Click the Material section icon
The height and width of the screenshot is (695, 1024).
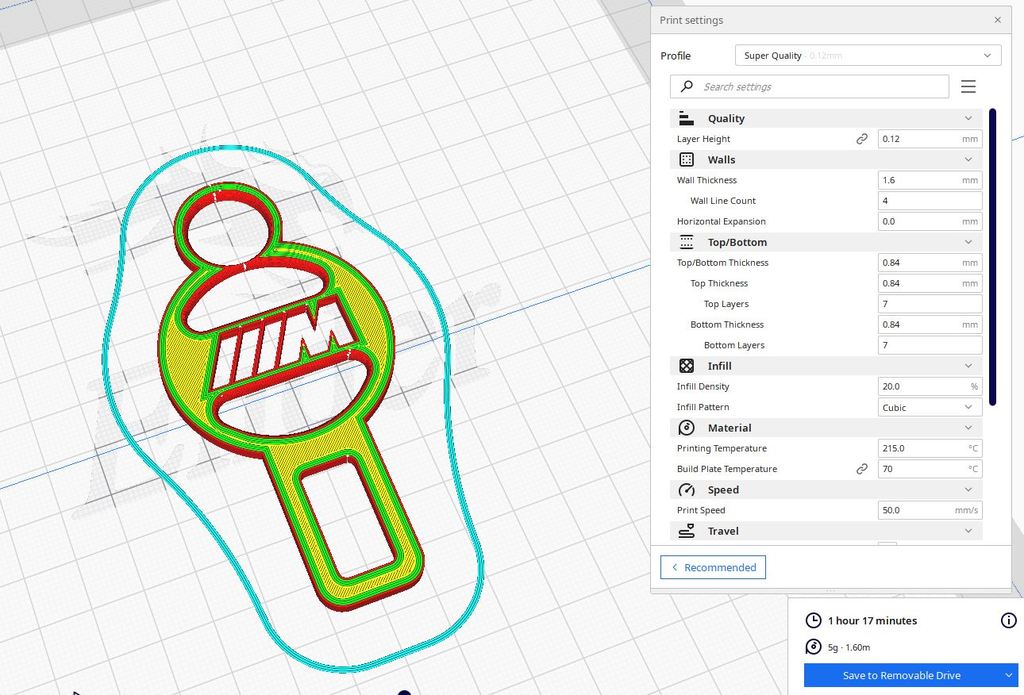pyautogui.click(x=686, y=428)
